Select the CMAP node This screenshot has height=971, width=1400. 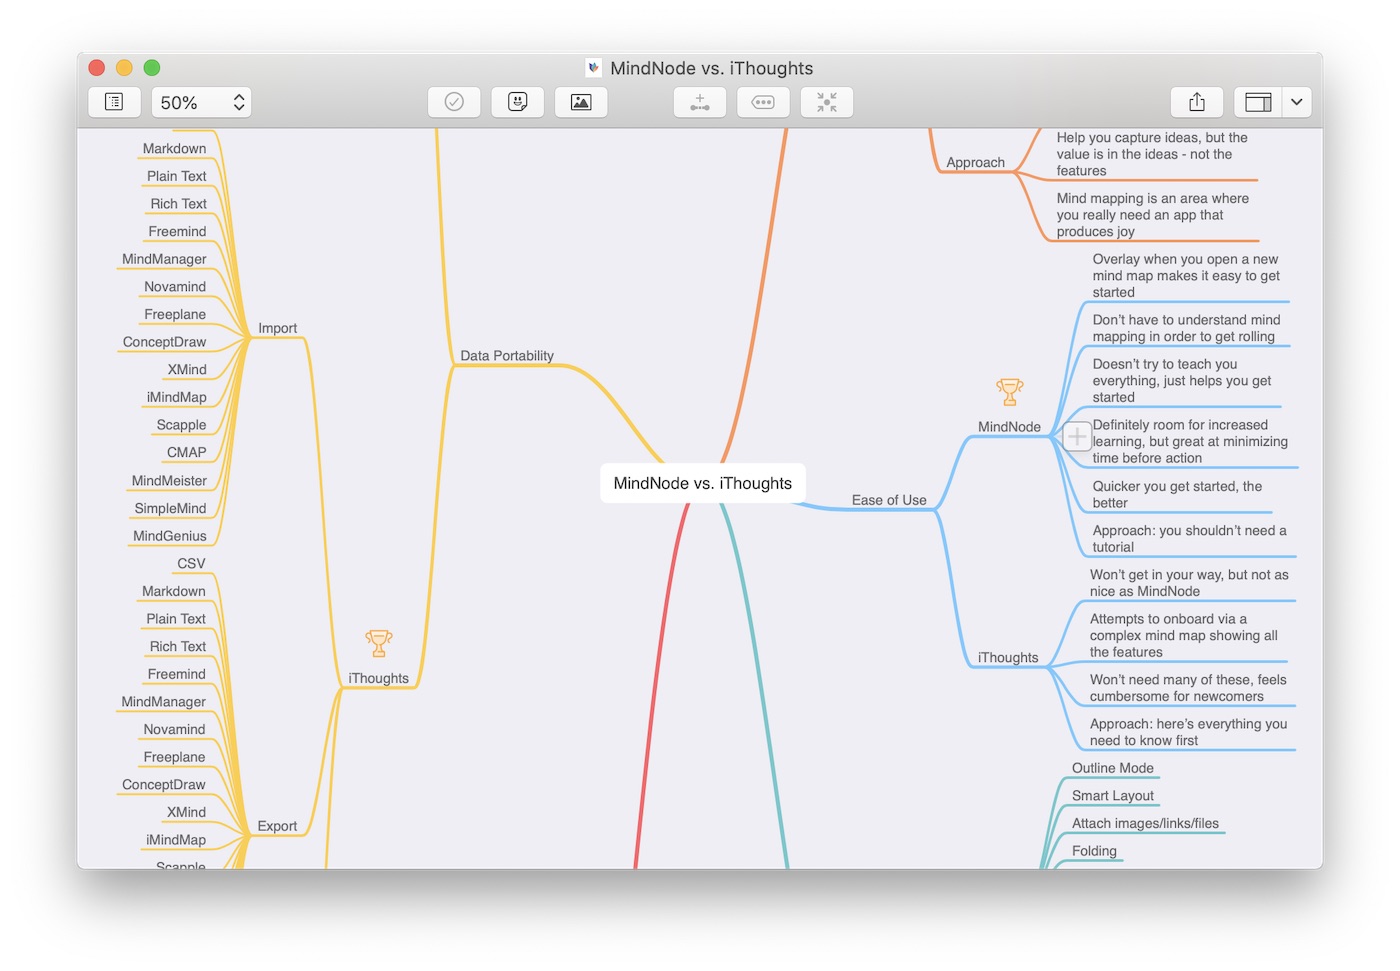[x=187, y=452]
